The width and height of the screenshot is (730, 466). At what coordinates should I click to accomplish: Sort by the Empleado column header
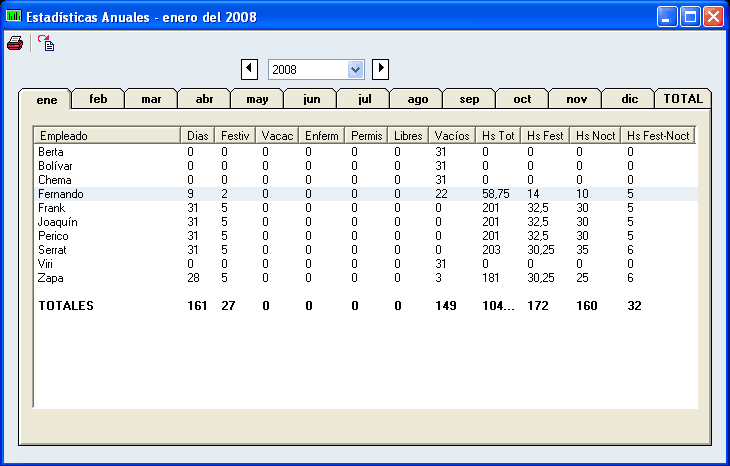pos(107,135)
